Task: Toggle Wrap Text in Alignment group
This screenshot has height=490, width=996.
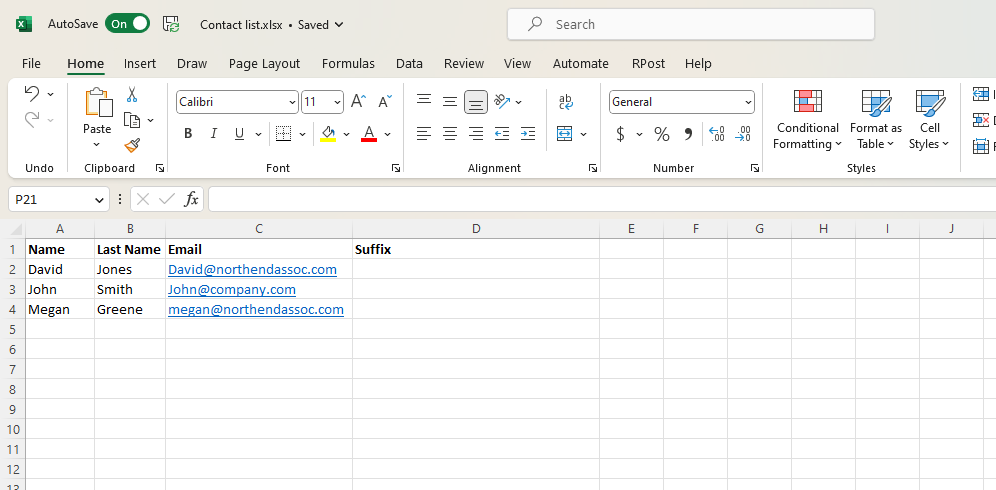Action: 566,102
